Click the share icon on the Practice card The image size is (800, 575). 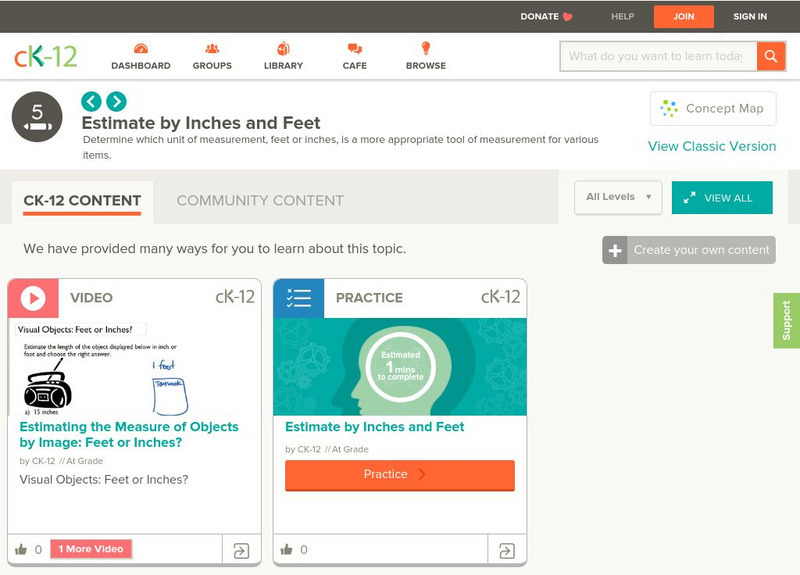point(506,549)
